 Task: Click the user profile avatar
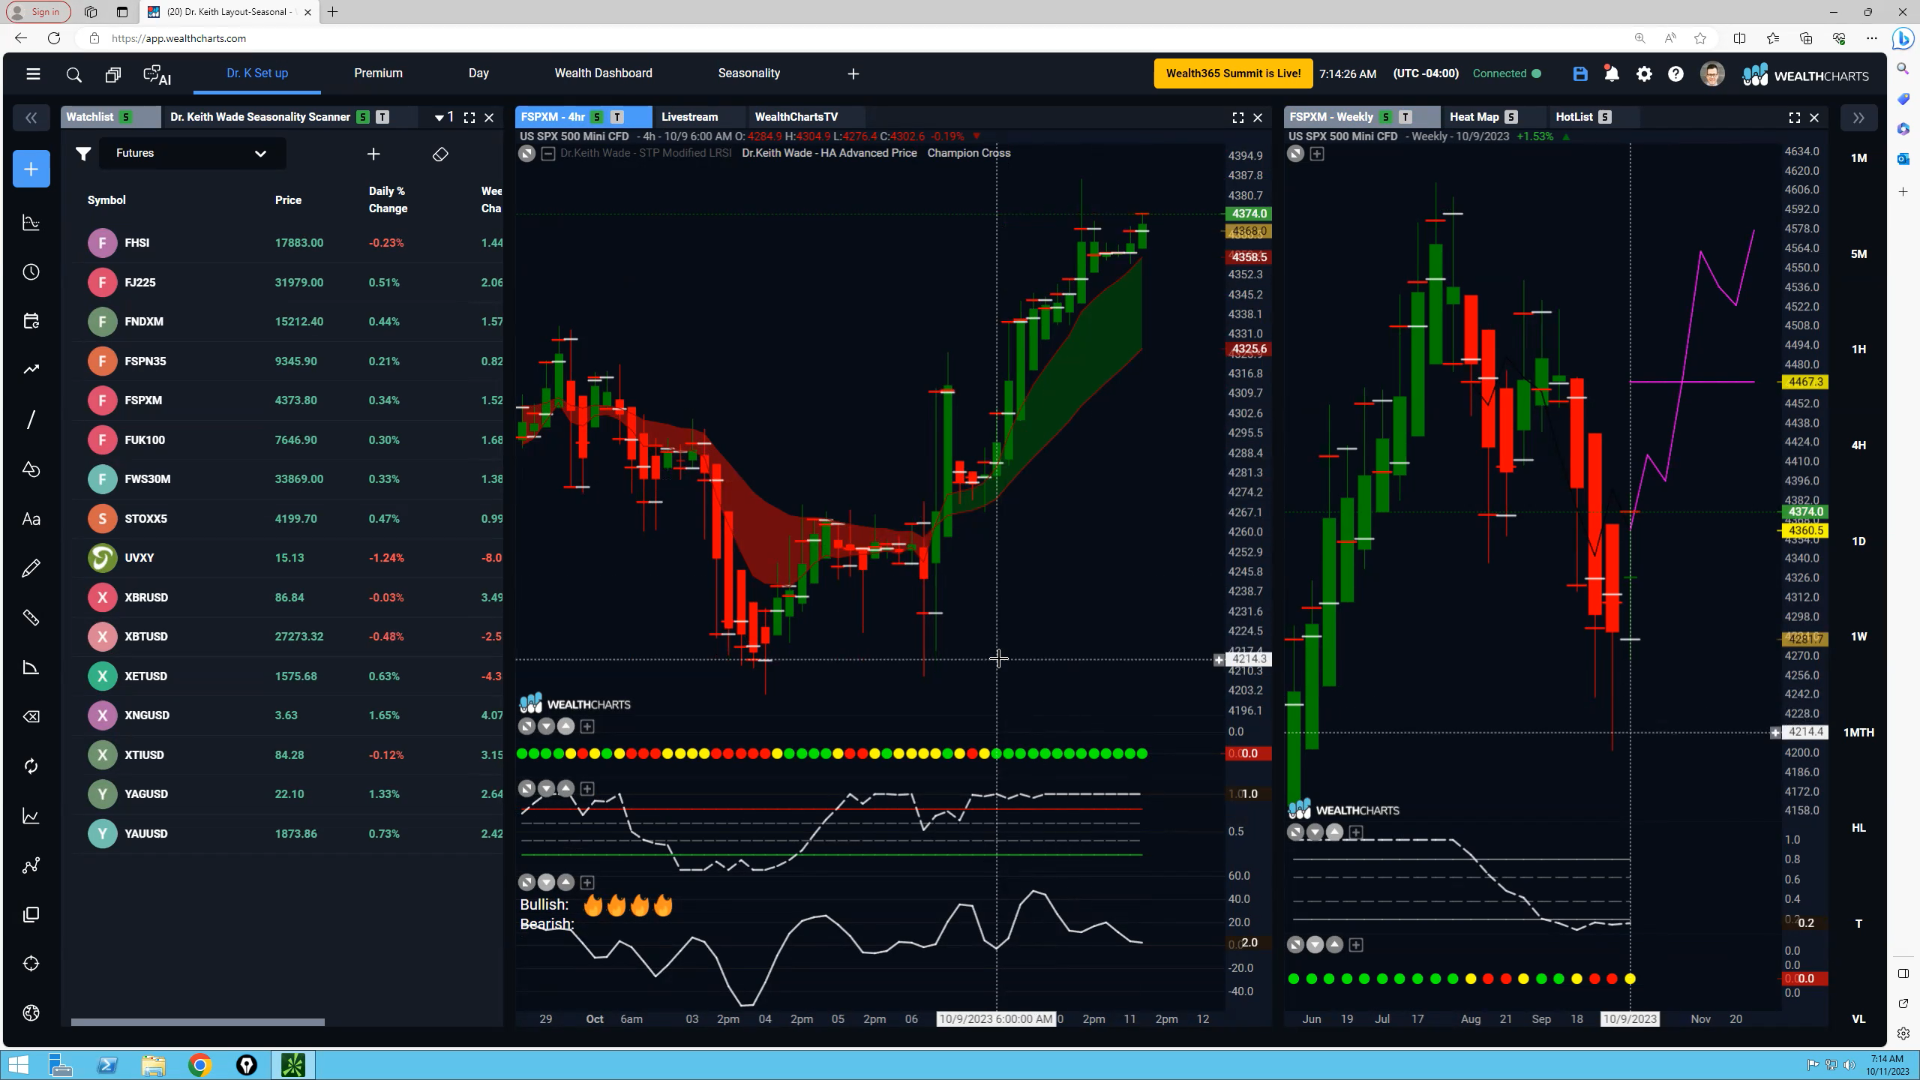[1712, 74]
